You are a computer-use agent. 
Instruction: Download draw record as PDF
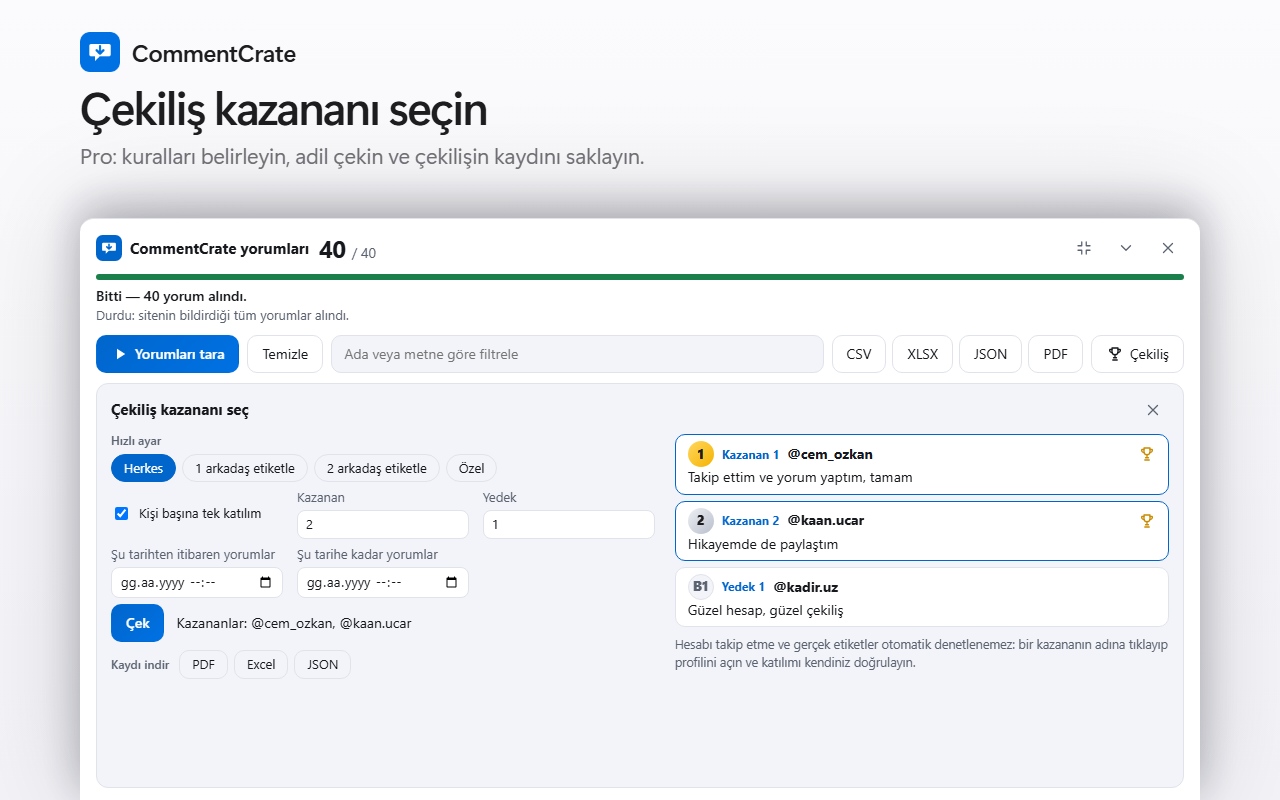point(203,665)
